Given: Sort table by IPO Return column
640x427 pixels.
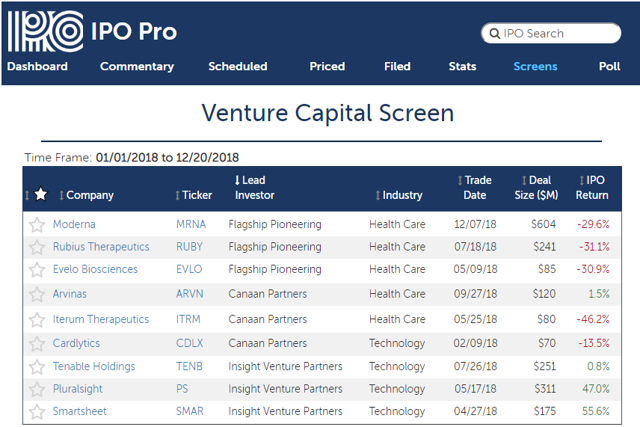Looking at the screenshot, I should [592, 187].
